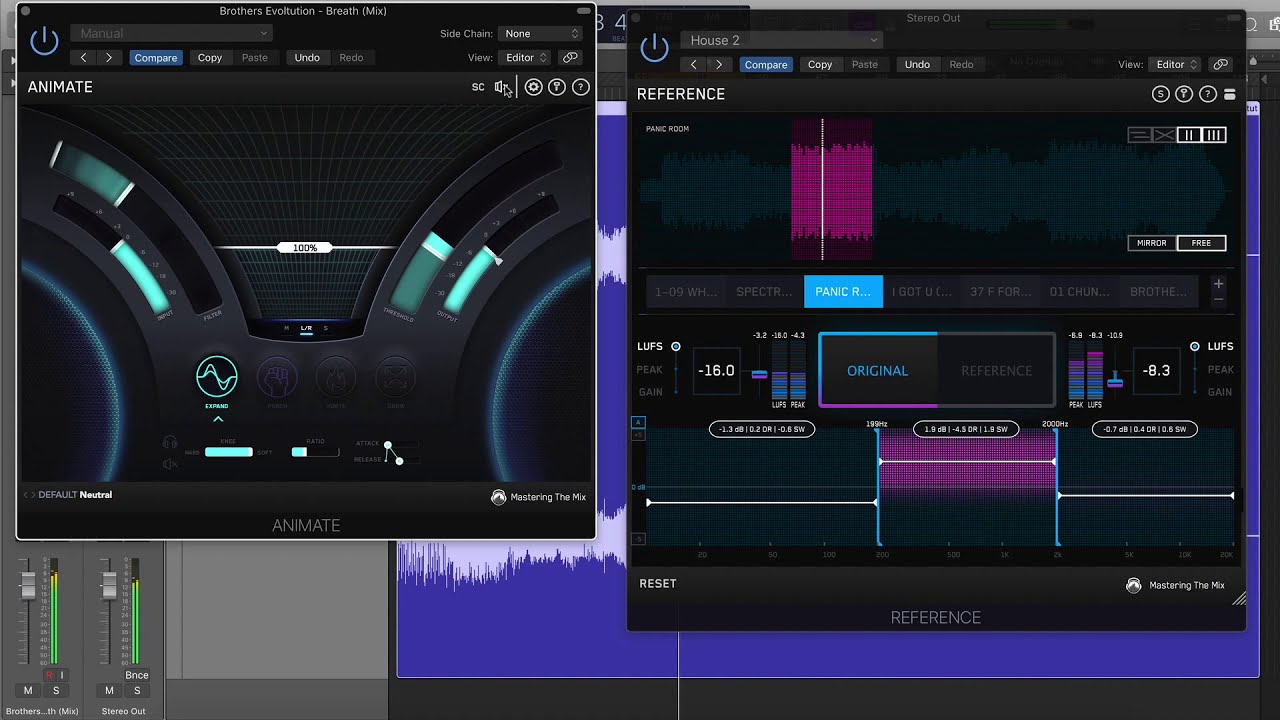1280x720 pixels.
Task: Toggle the muted speaker icon in ANIMATE
Action: [170, 464]
